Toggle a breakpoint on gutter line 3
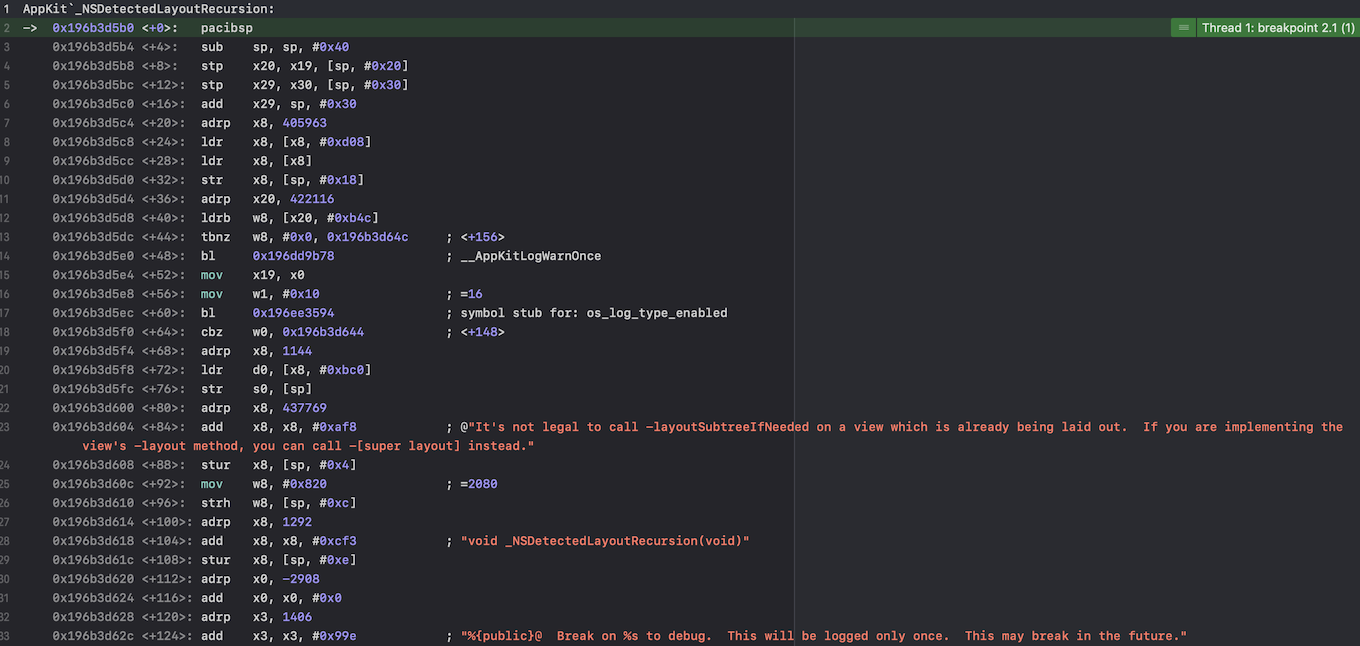Screen dimensions: 1360x646 coord(7,47)
